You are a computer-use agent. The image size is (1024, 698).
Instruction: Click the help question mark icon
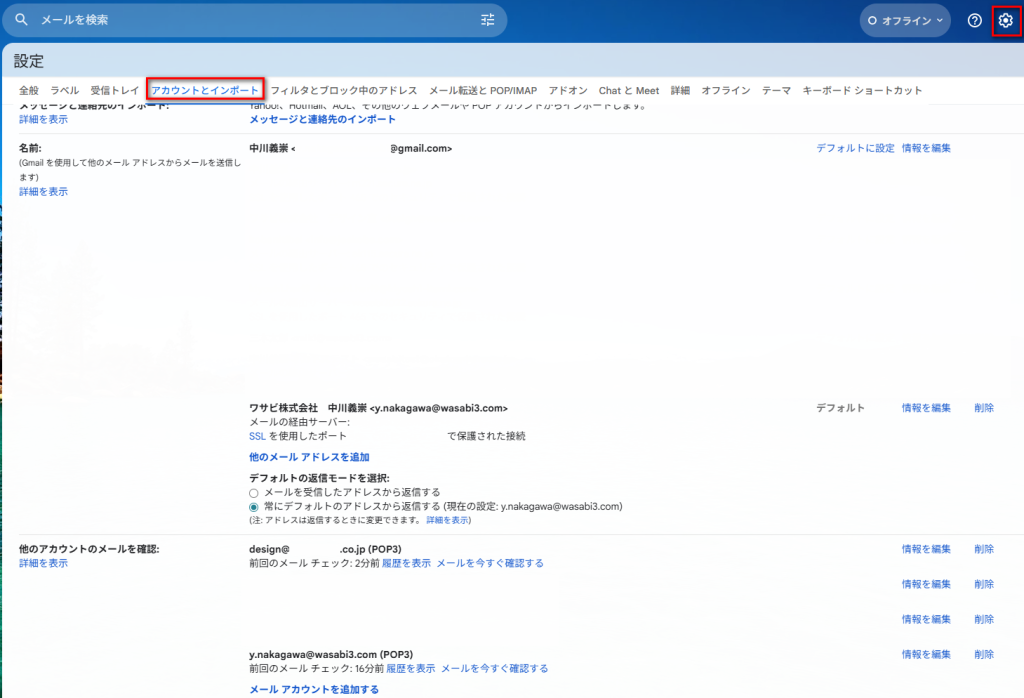click(x=974, y=20)
